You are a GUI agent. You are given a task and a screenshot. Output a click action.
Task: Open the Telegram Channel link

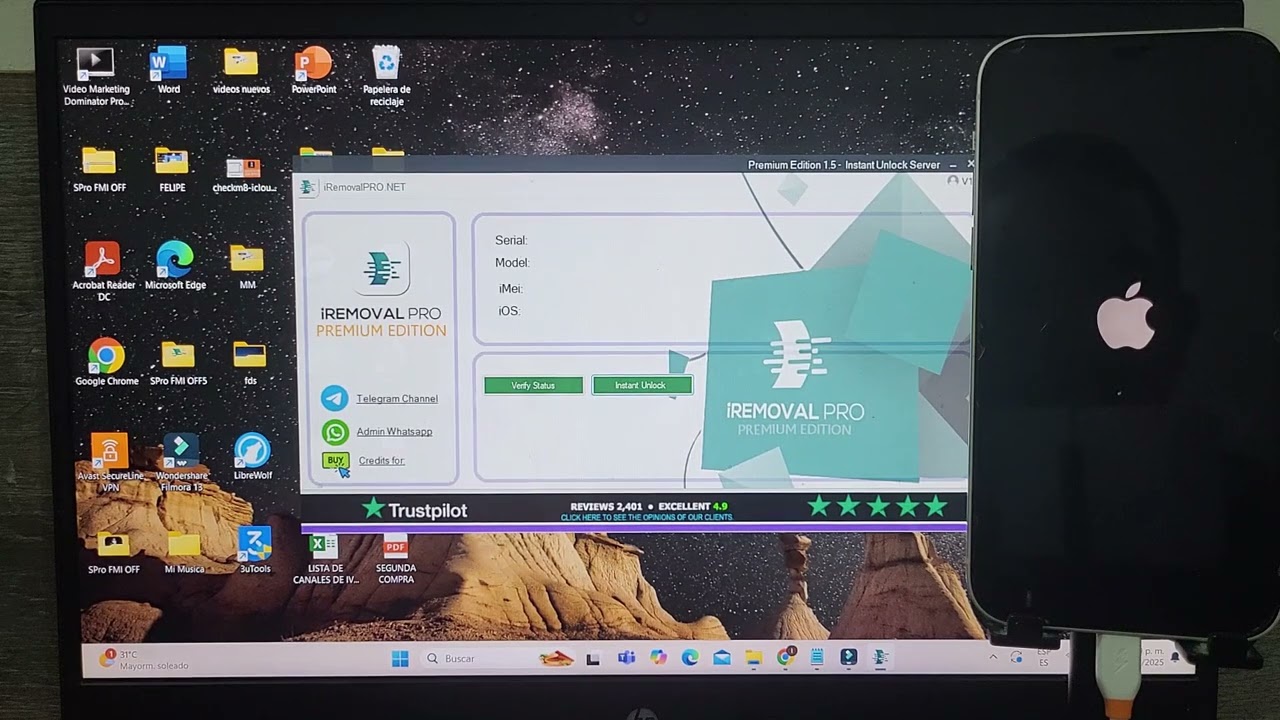coord(397,399)
